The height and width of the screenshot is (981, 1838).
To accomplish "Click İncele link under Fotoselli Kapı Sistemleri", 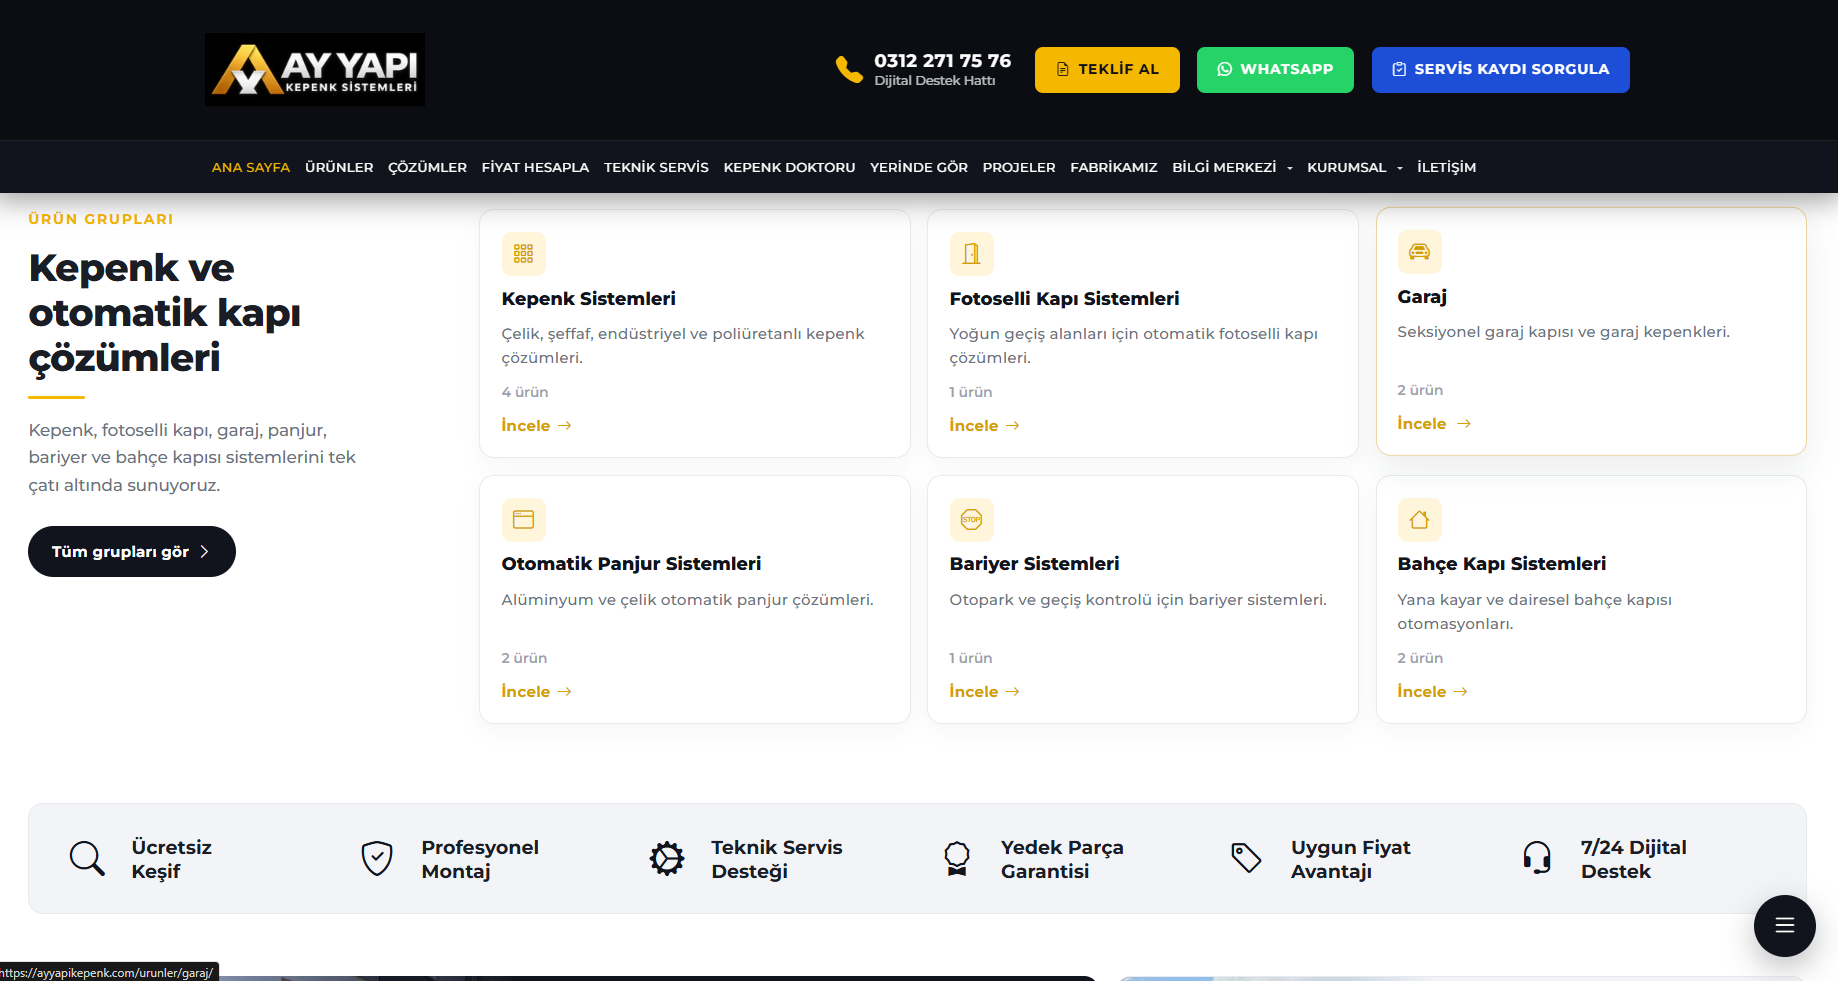I will coord(984,426).
